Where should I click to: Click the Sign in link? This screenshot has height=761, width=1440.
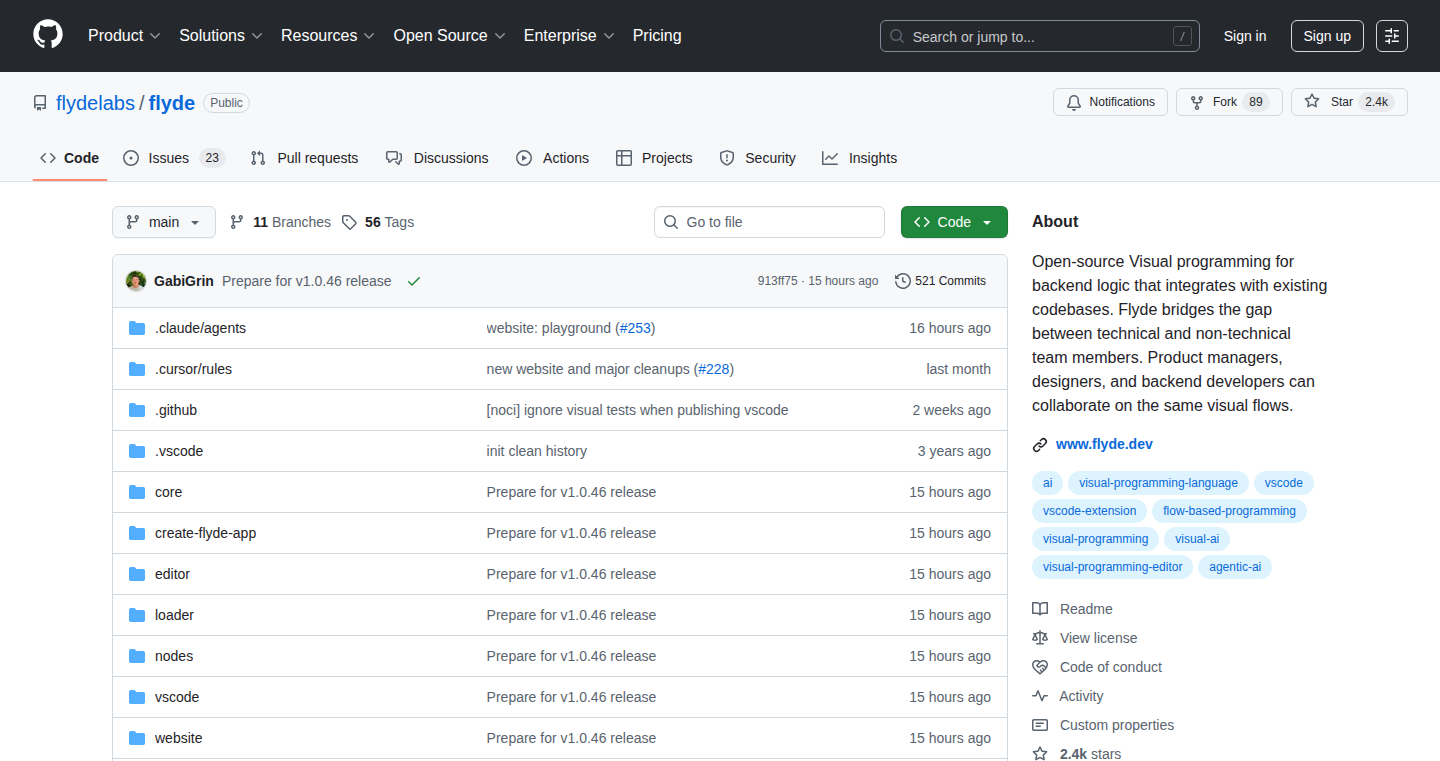point(1245,36)
